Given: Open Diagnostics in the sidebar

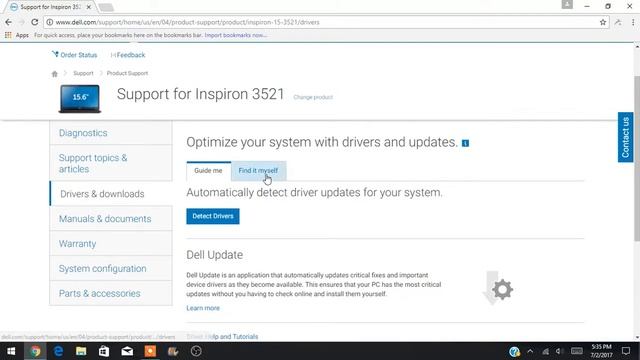Looking at the screenshot, I should coord(111,133).
